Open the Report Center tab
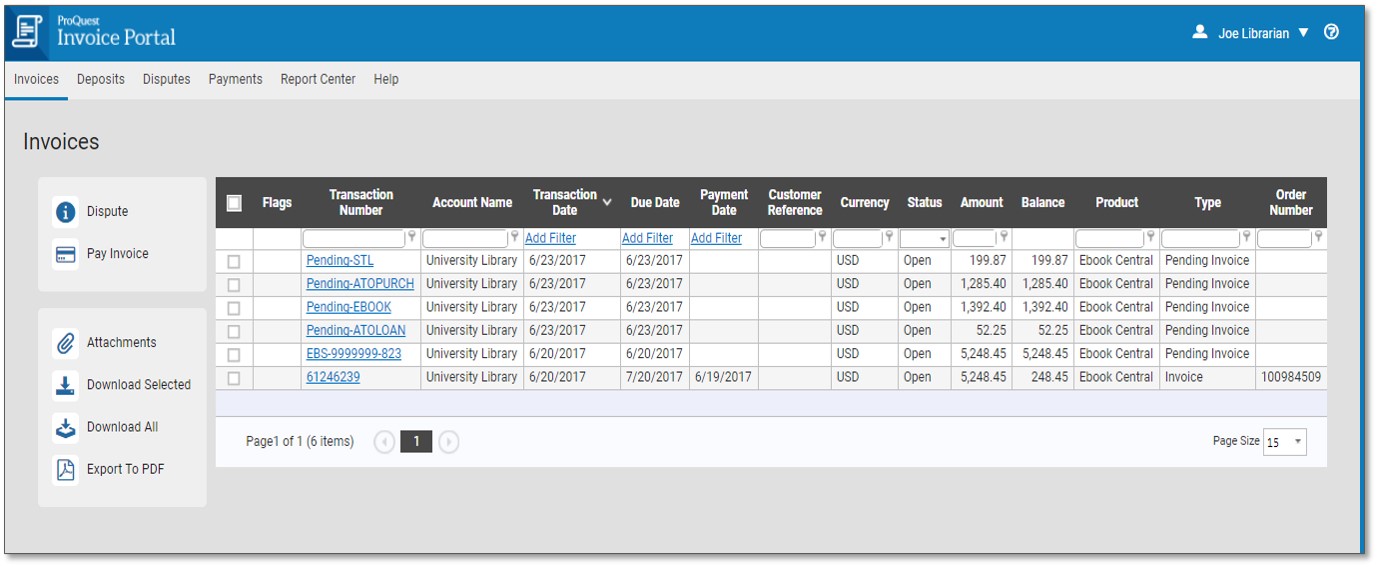Viewport: 1377px width, 567px height. point(317,79)
